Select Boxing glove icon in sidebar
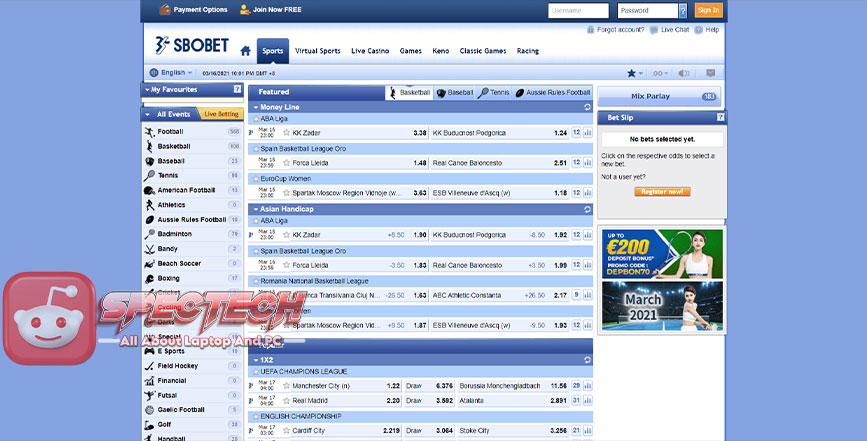The image size is (867, 441). [149, 279]
